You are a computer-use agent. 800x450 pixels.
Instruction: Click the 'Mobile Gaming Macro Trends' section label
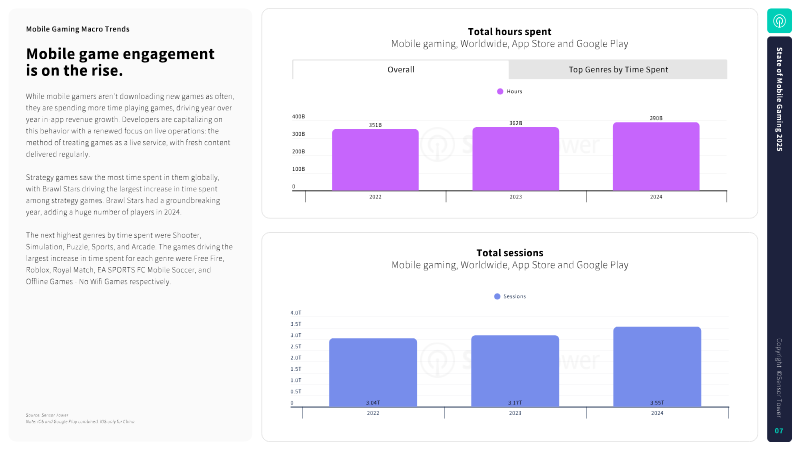coord(78,29)
